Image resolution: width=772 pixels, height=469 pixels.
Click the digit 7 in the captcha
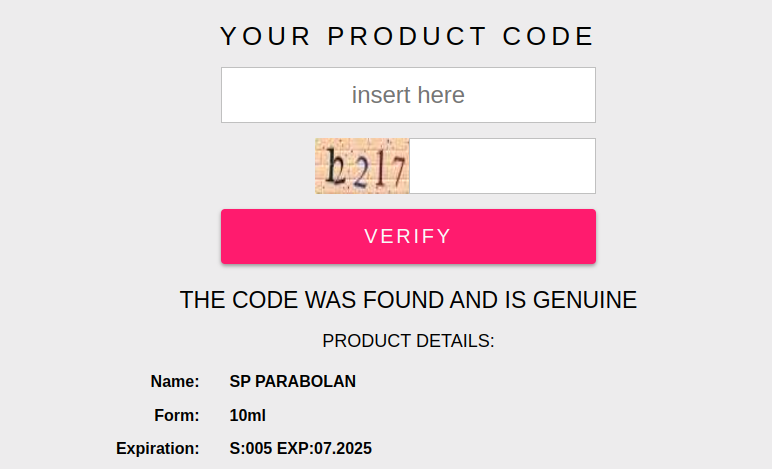click(398, 171)
